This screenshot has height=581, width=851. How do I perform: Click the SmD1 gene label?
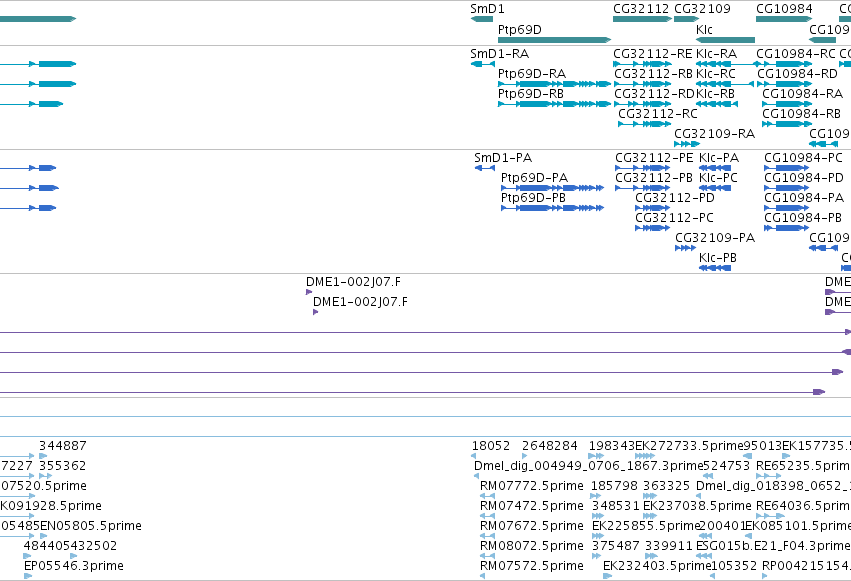point(487,9)
